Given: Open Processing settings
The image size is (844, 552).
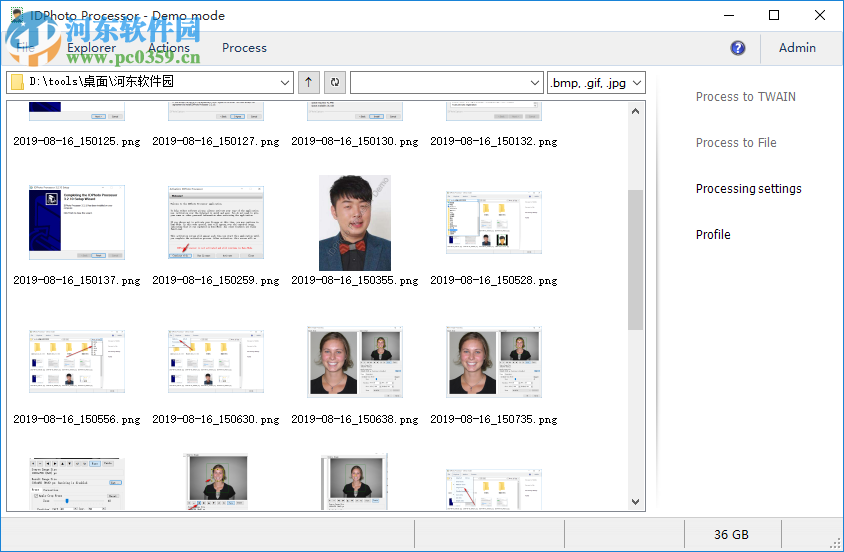Looking at the screenshot, I should [x=748, y=189].
